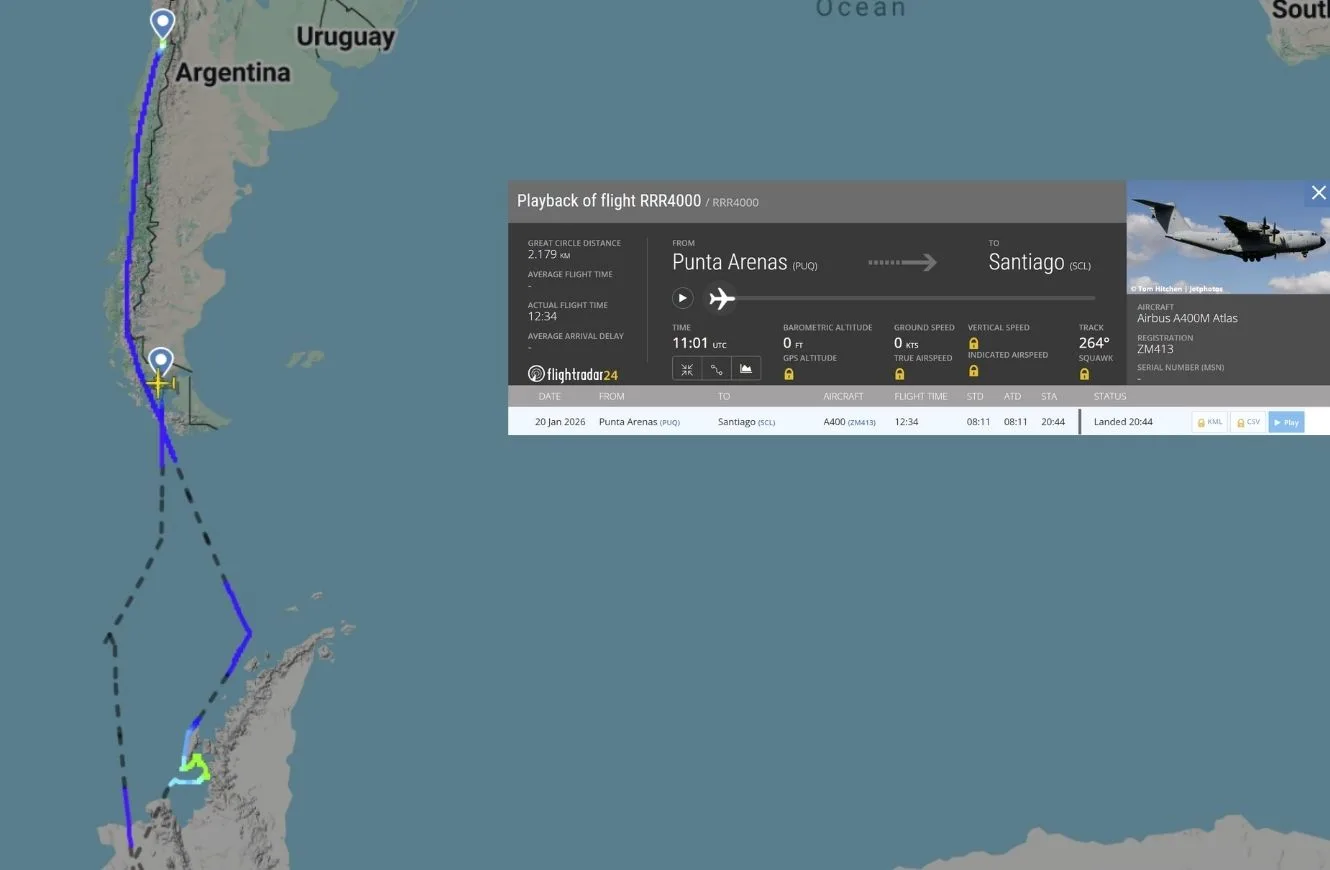Click the minimize-to-corners arrows icon below TIME
The height and width of the screenshot is (870, 1330).
687,369
